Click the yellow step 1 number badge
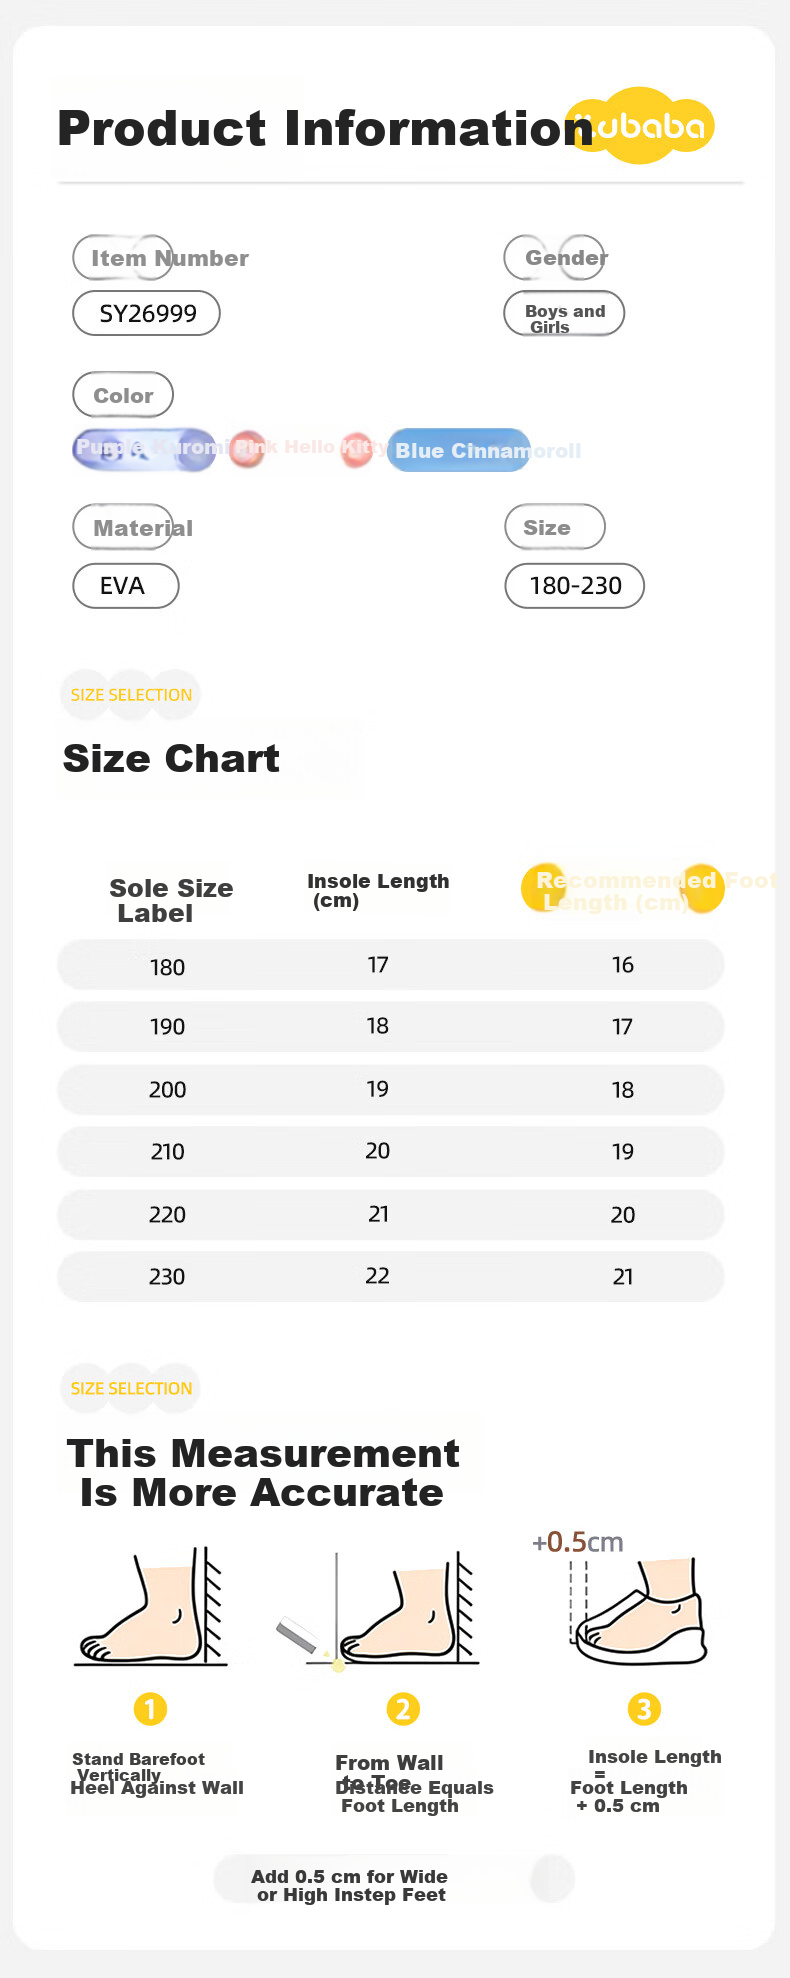 click(150, 1709)
